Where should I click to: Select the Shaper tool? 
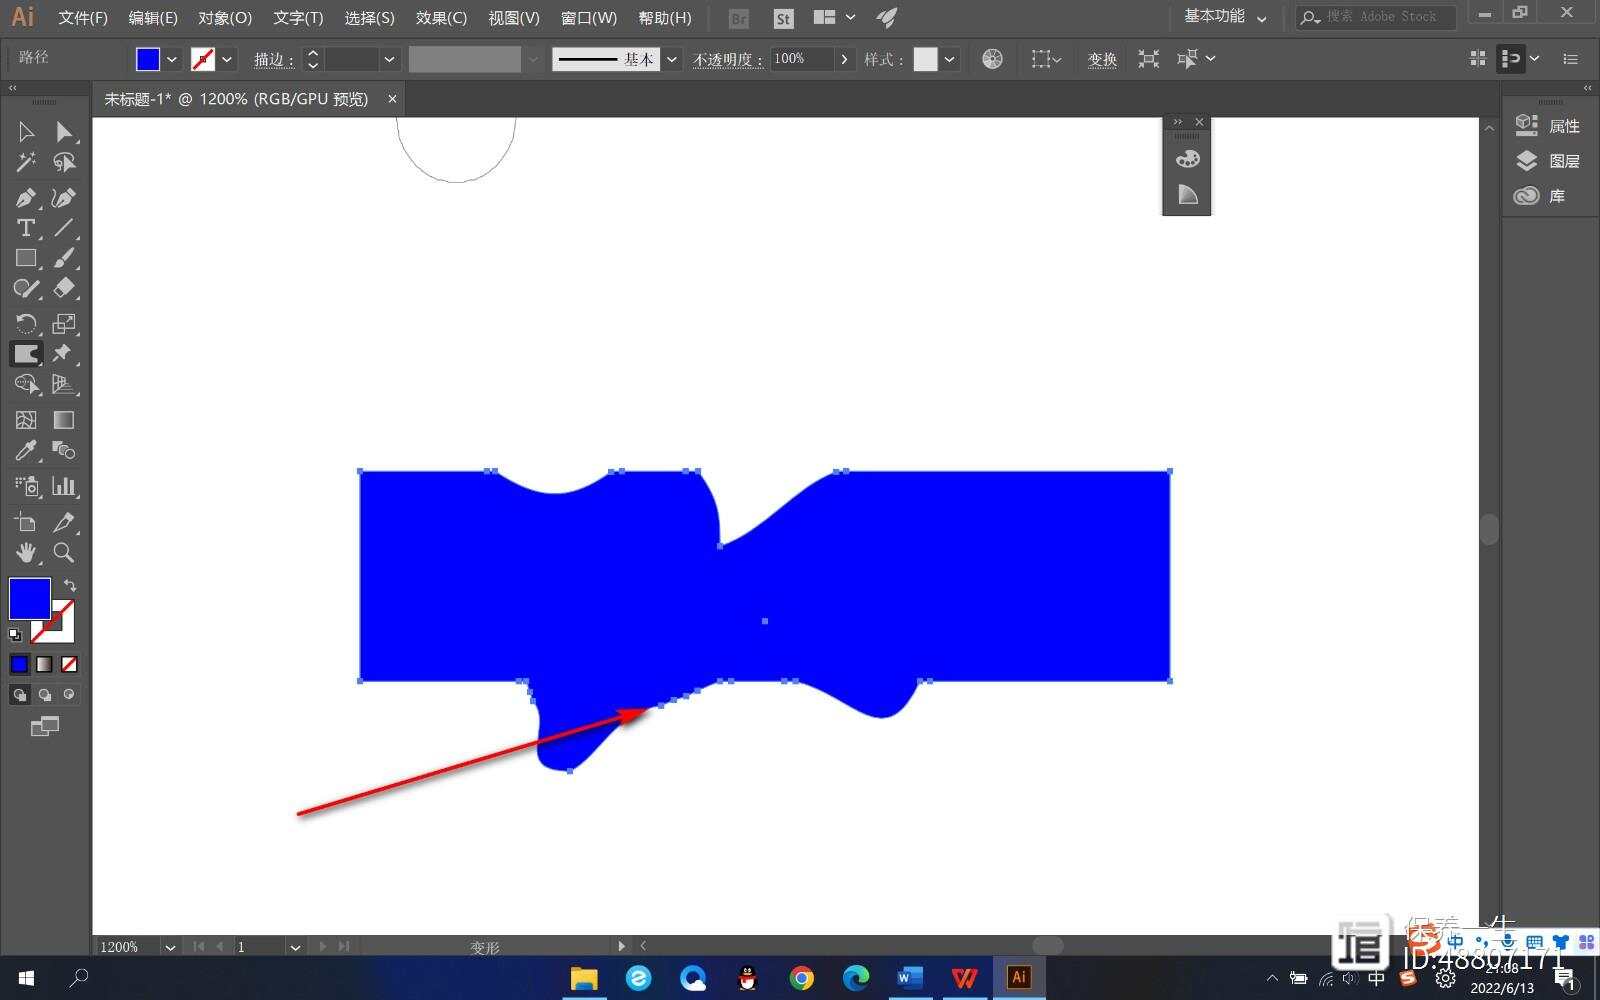[x=26, y=289]
